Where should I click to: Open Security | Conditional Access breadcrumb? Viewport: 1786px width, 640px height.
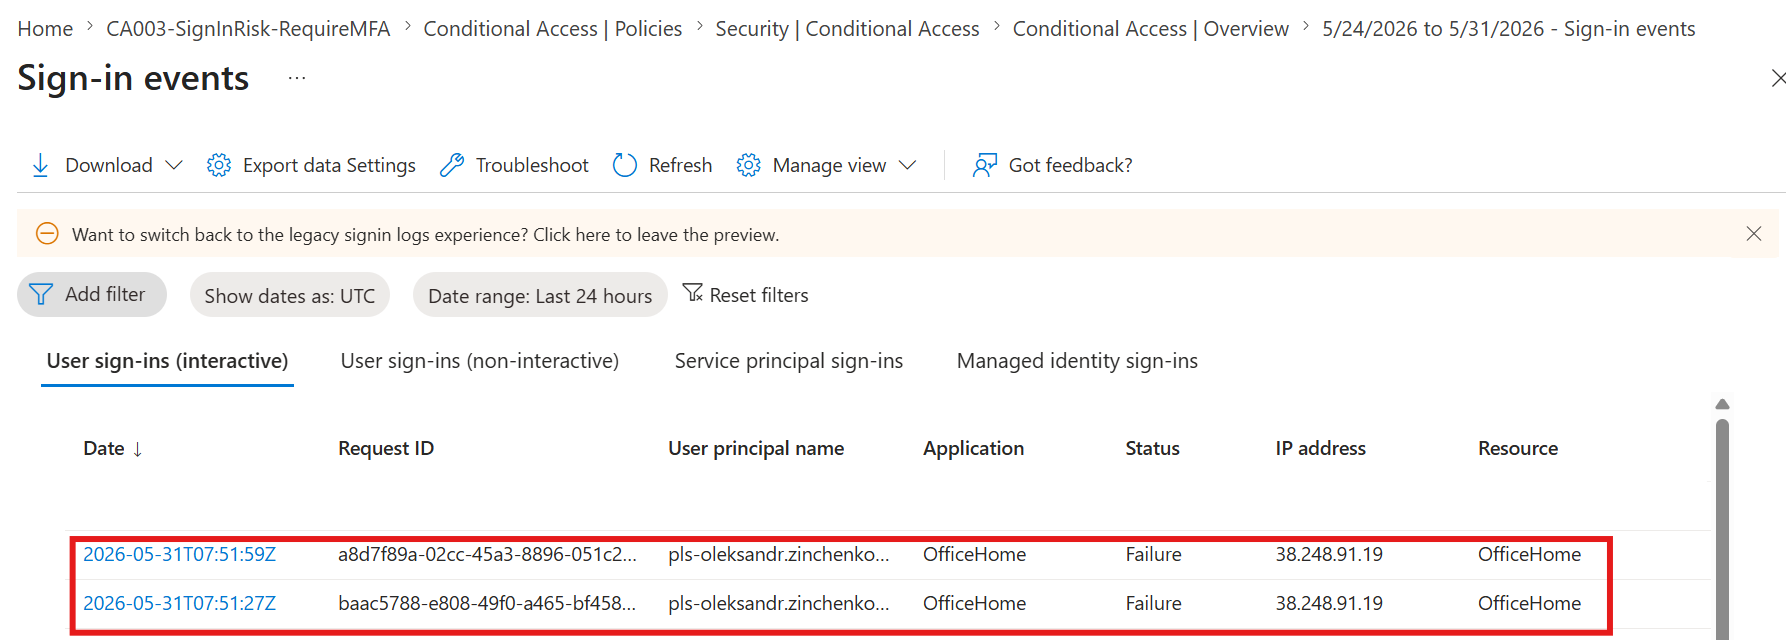848,29
